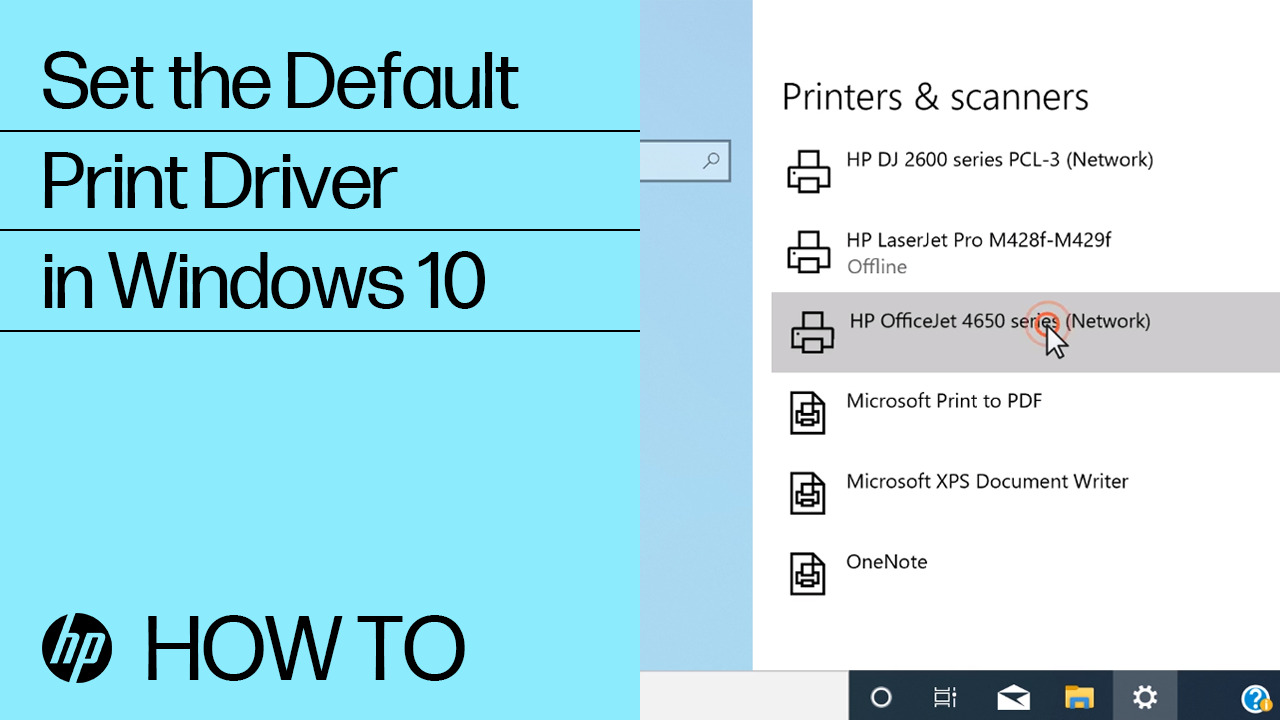Open File Explorer from the taskbar
The width and height of the screenshot is (1280, 720).
click(x=1079, y=697)
